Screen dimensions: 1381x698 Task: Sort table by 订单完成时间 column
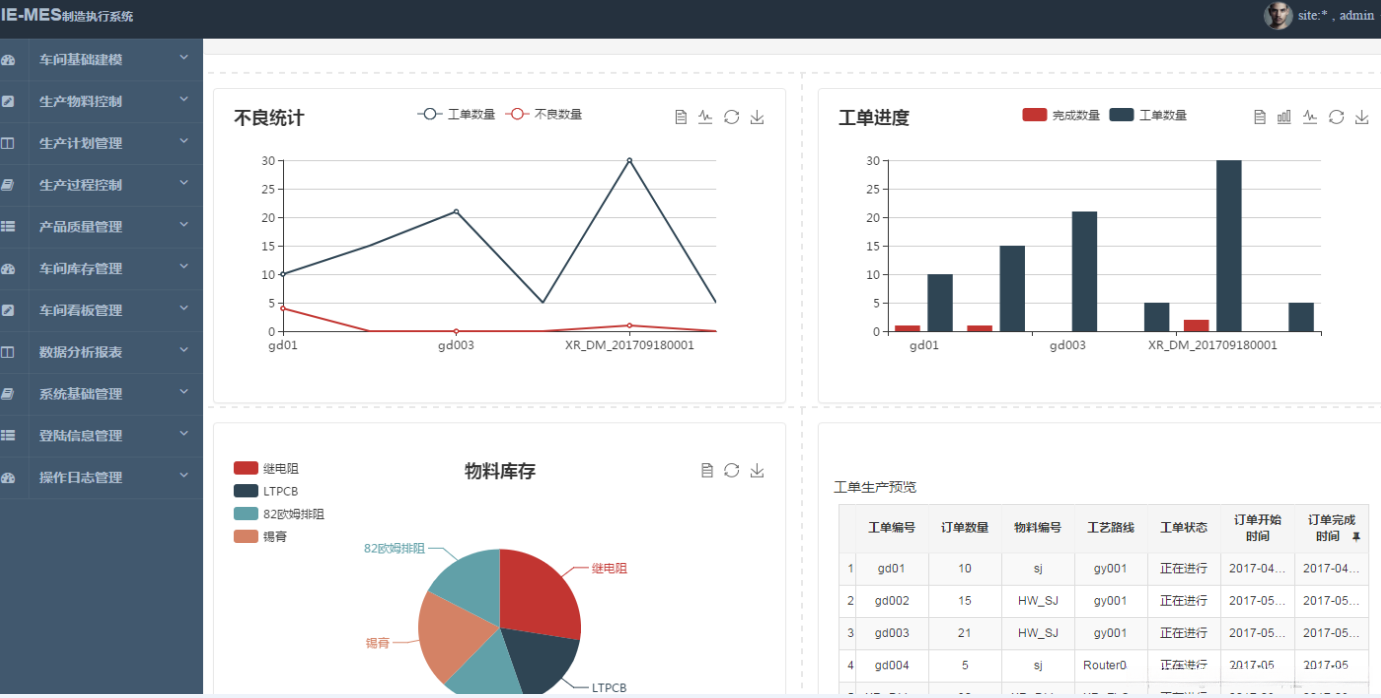click(x=1331, y=528)
